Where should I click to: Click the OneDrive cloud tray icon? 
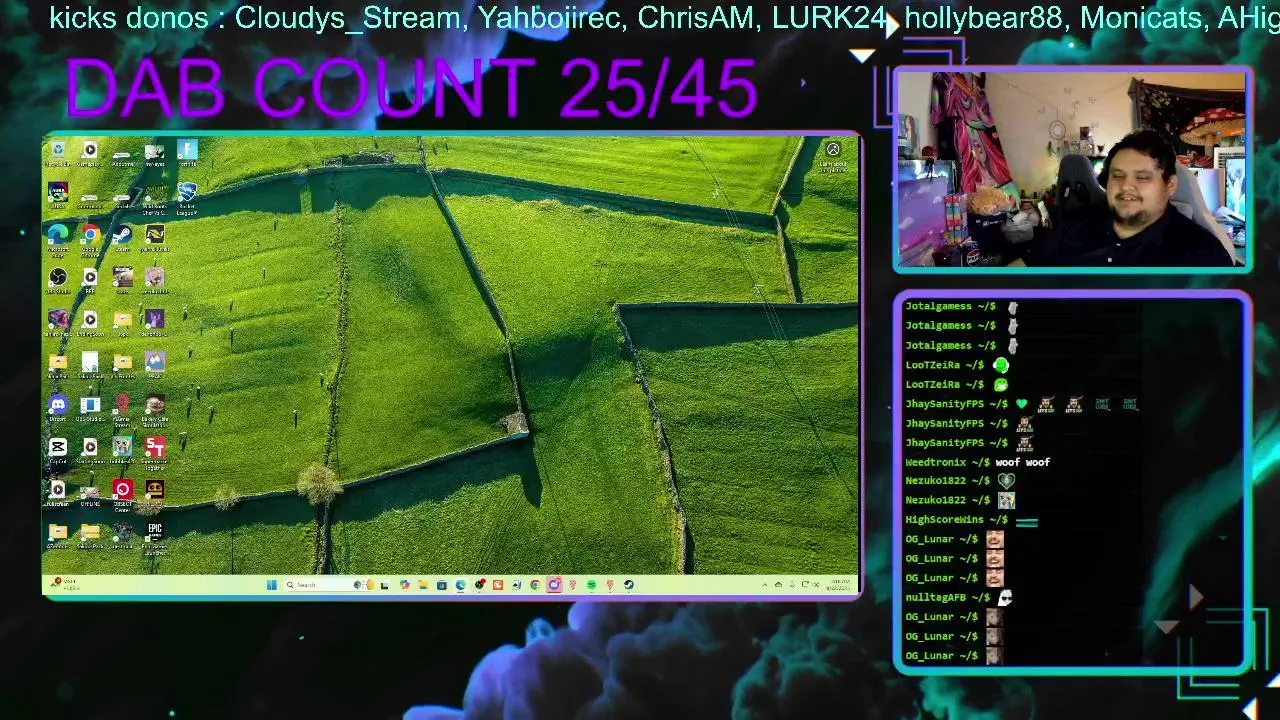778,585
